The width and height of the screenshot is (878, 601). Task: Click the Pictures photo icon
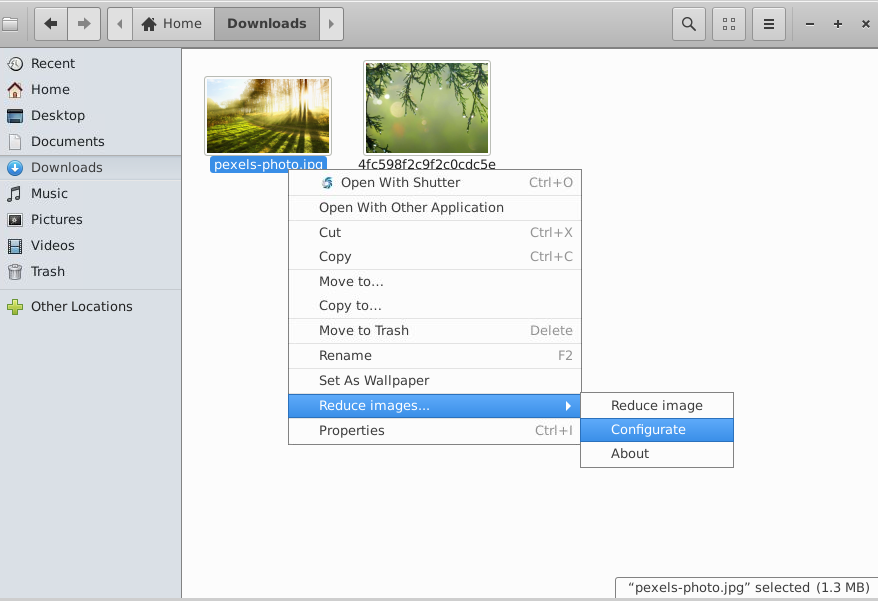pos(15,220)
